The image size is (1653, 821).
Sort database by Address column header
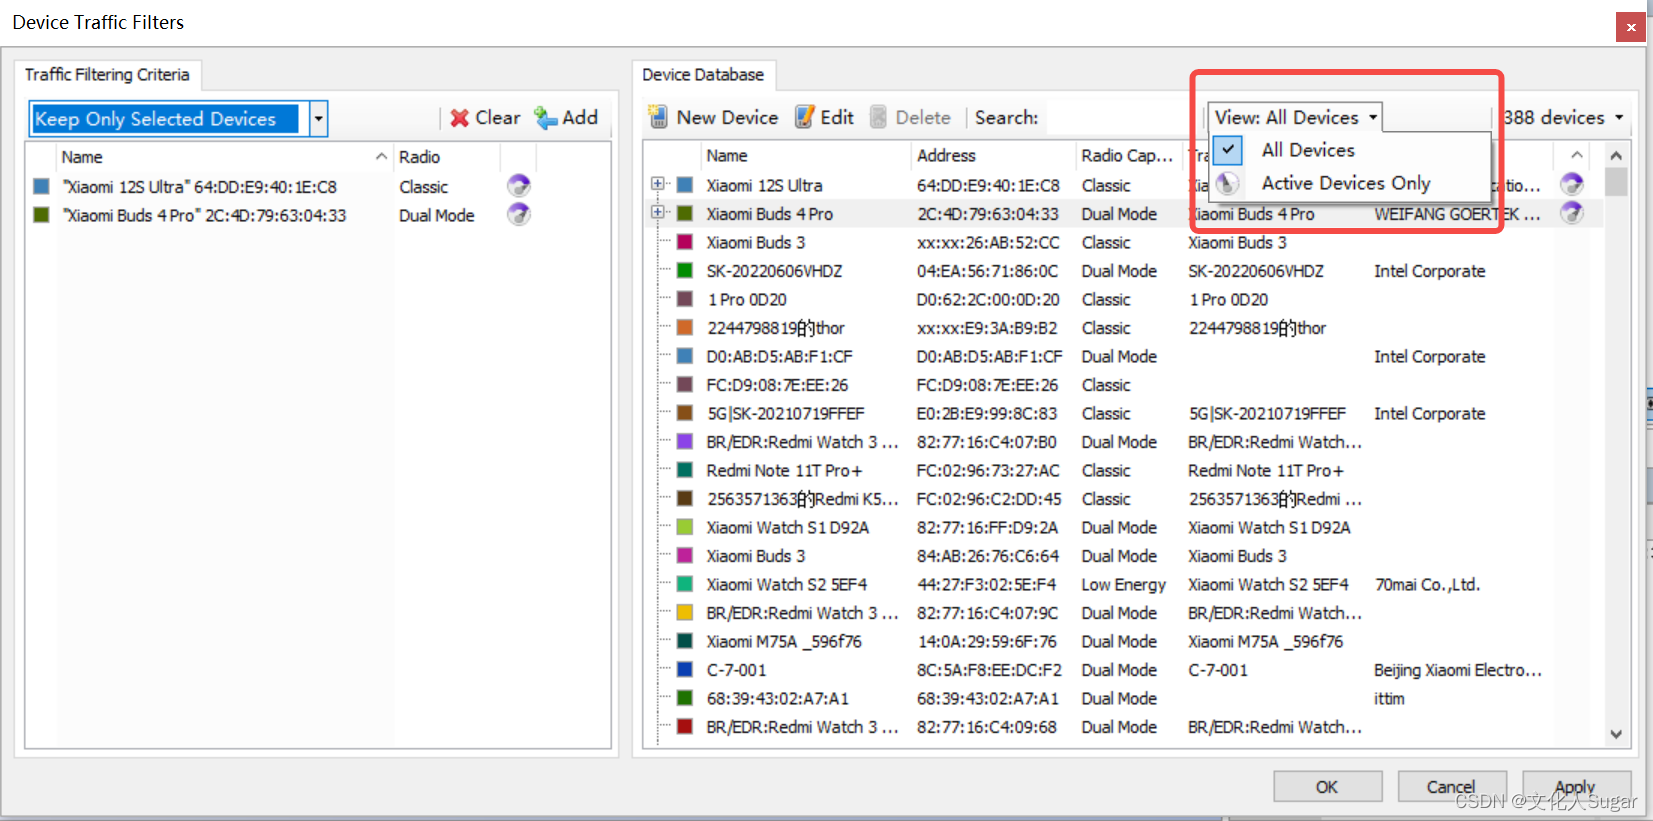(x=992, y=155)
